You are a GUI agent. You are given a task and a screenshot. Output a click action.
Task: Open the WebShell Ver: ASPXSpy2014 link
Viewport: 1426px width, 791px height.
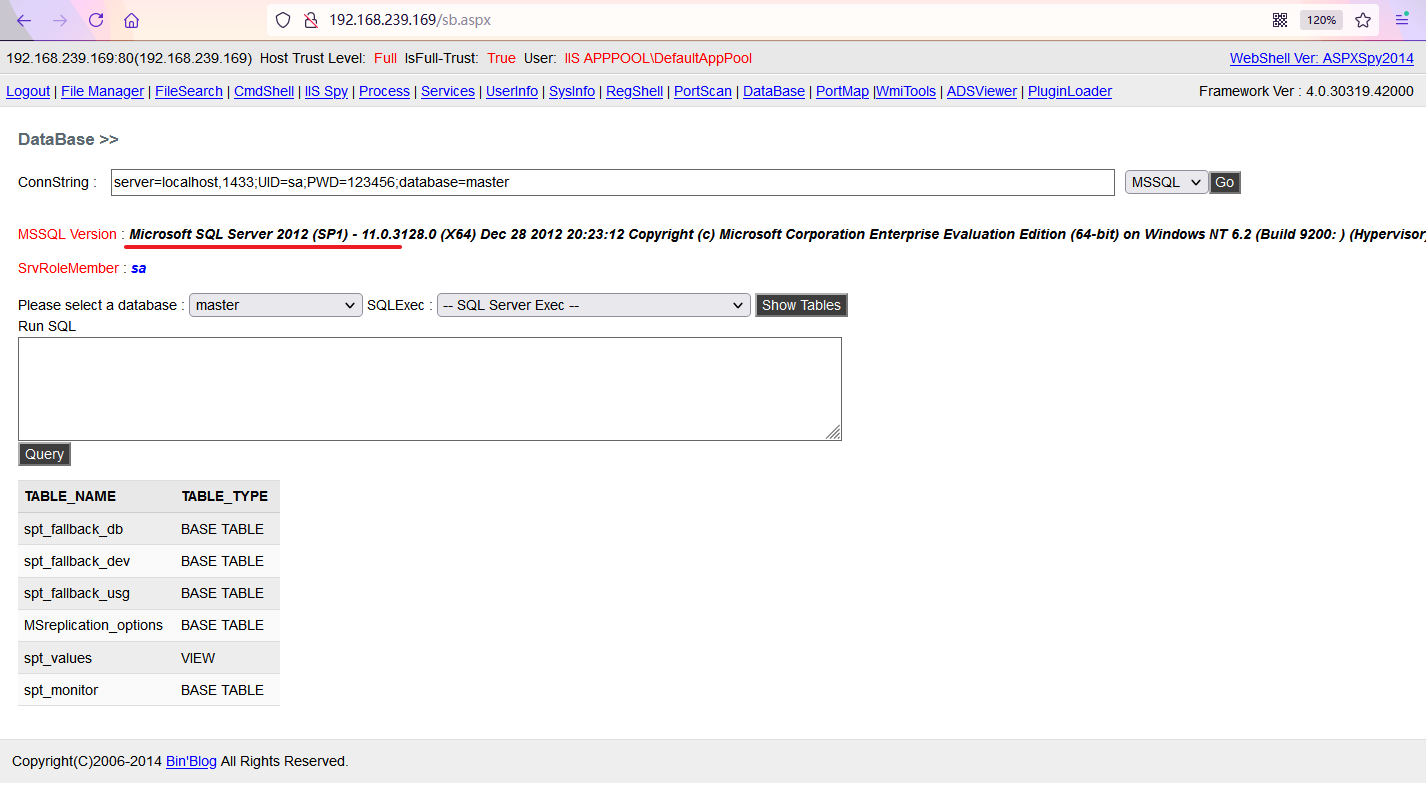coord(1322,58)
